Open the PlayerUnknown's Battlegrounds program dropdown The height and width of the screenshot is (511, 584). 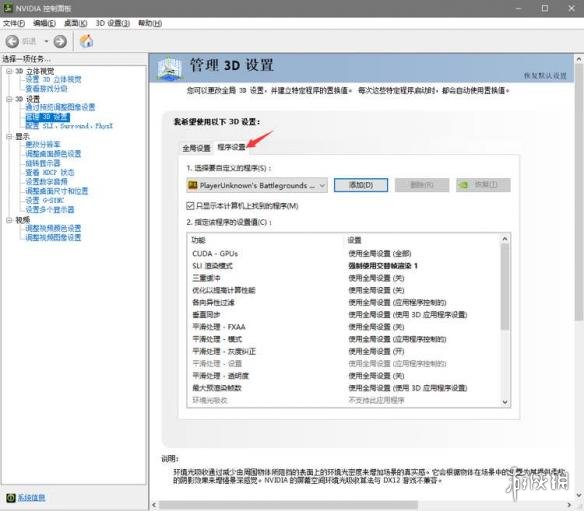click(257, 185)
